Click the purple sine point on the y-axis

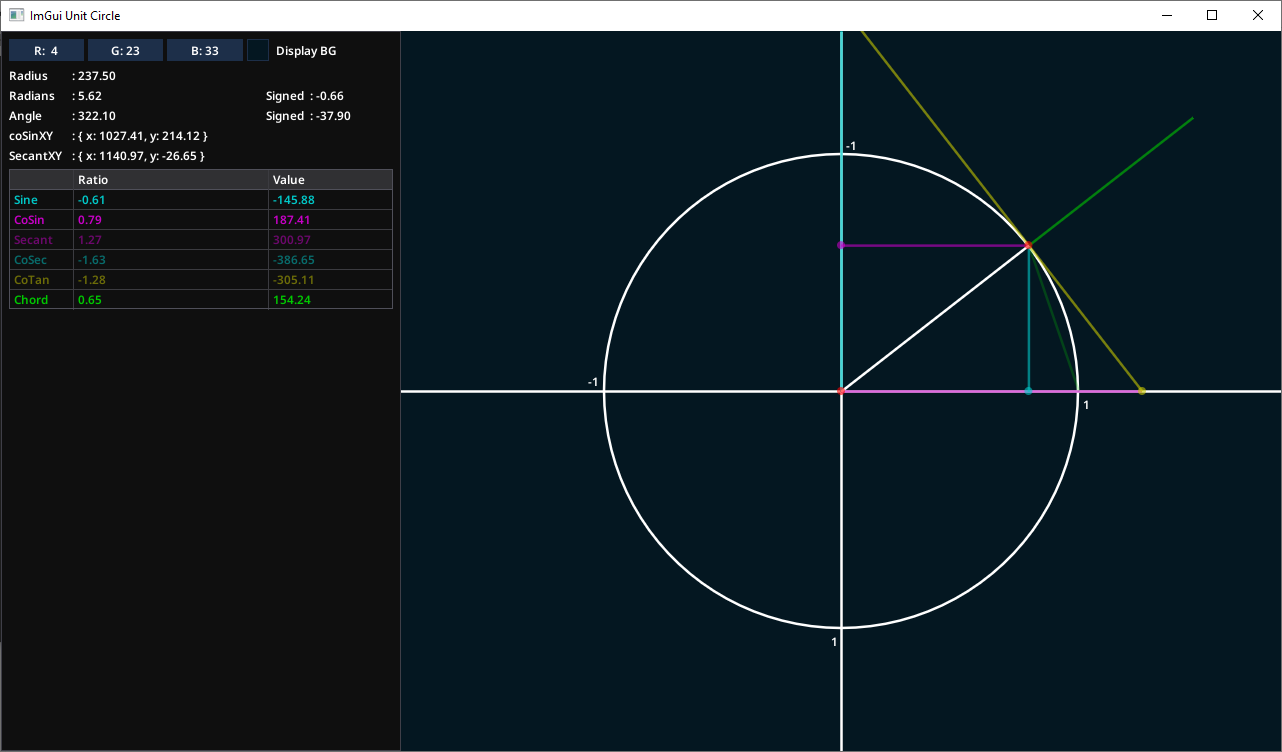coord(841,245)
